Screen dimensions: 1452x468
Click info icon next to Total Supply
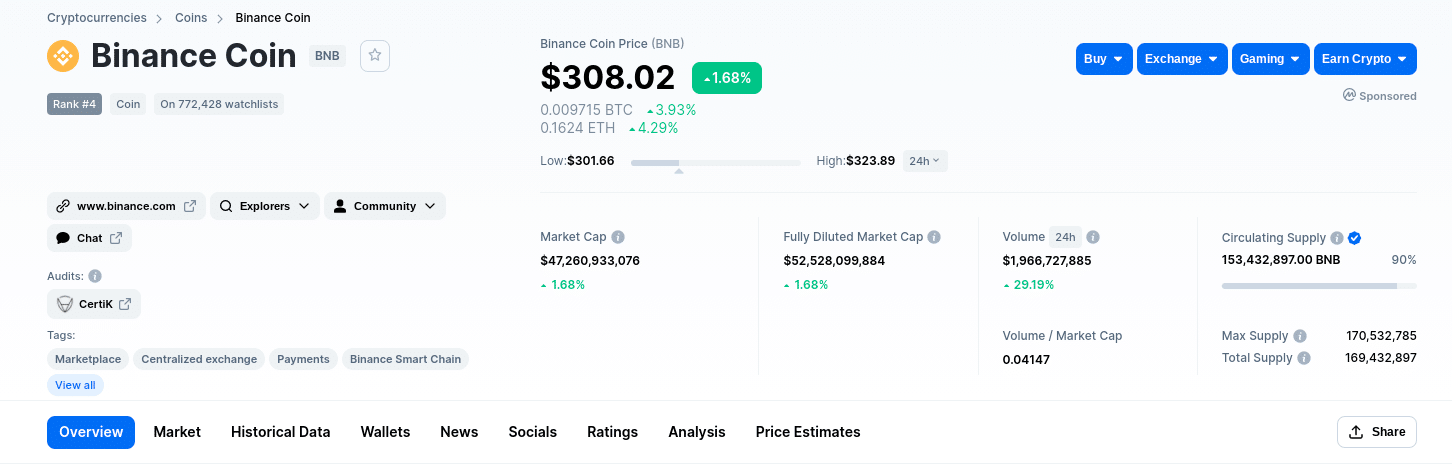(1304, 358)
